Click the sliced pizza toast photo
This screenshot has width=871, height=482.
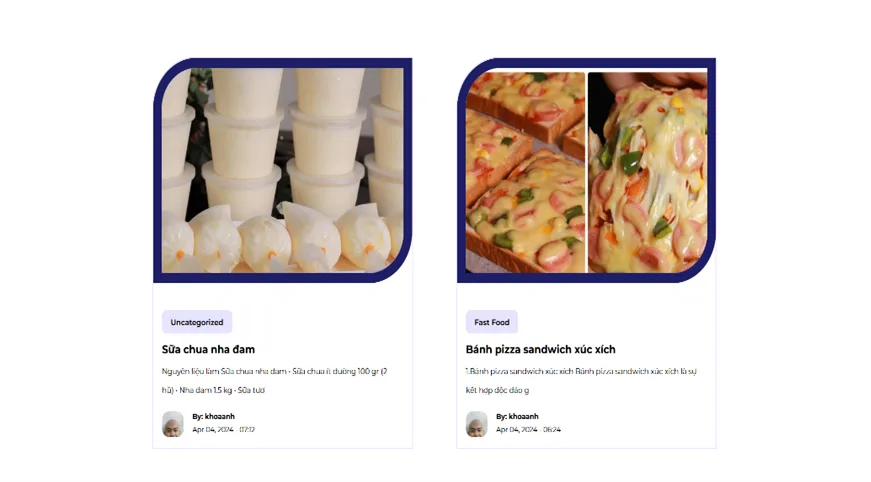525,172
